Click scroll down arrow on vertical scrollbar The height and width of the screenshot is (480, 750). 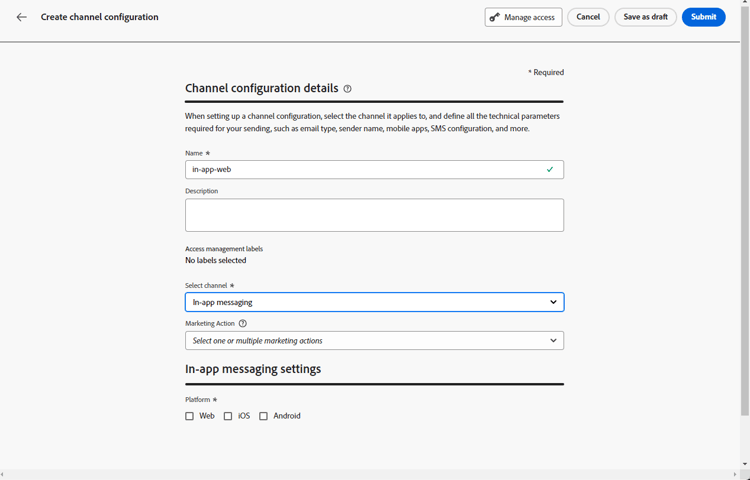point(744,464)
